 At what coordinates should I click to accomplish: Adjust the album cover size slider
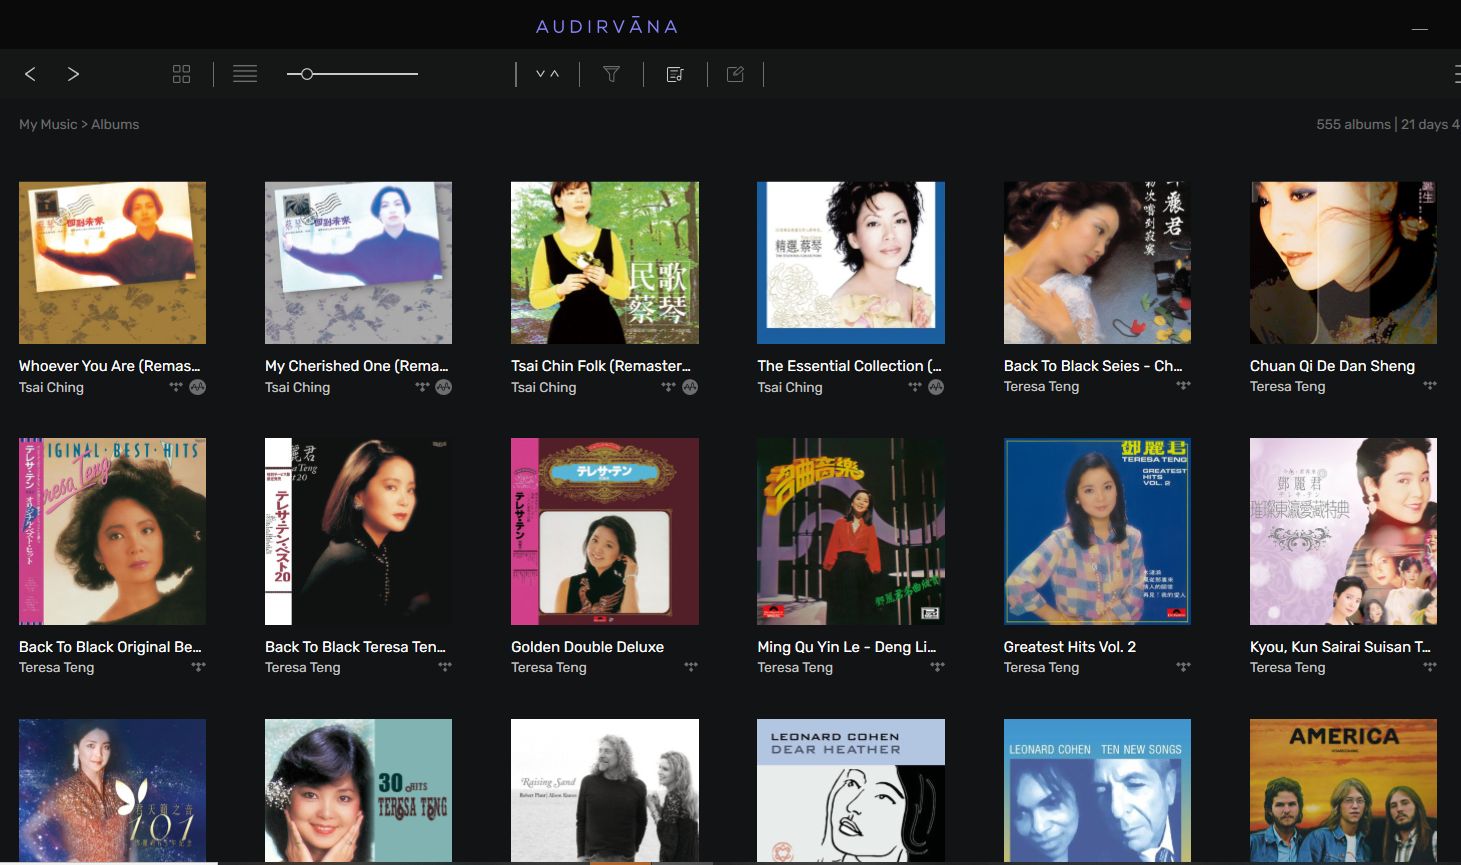[x=352, y=74]
